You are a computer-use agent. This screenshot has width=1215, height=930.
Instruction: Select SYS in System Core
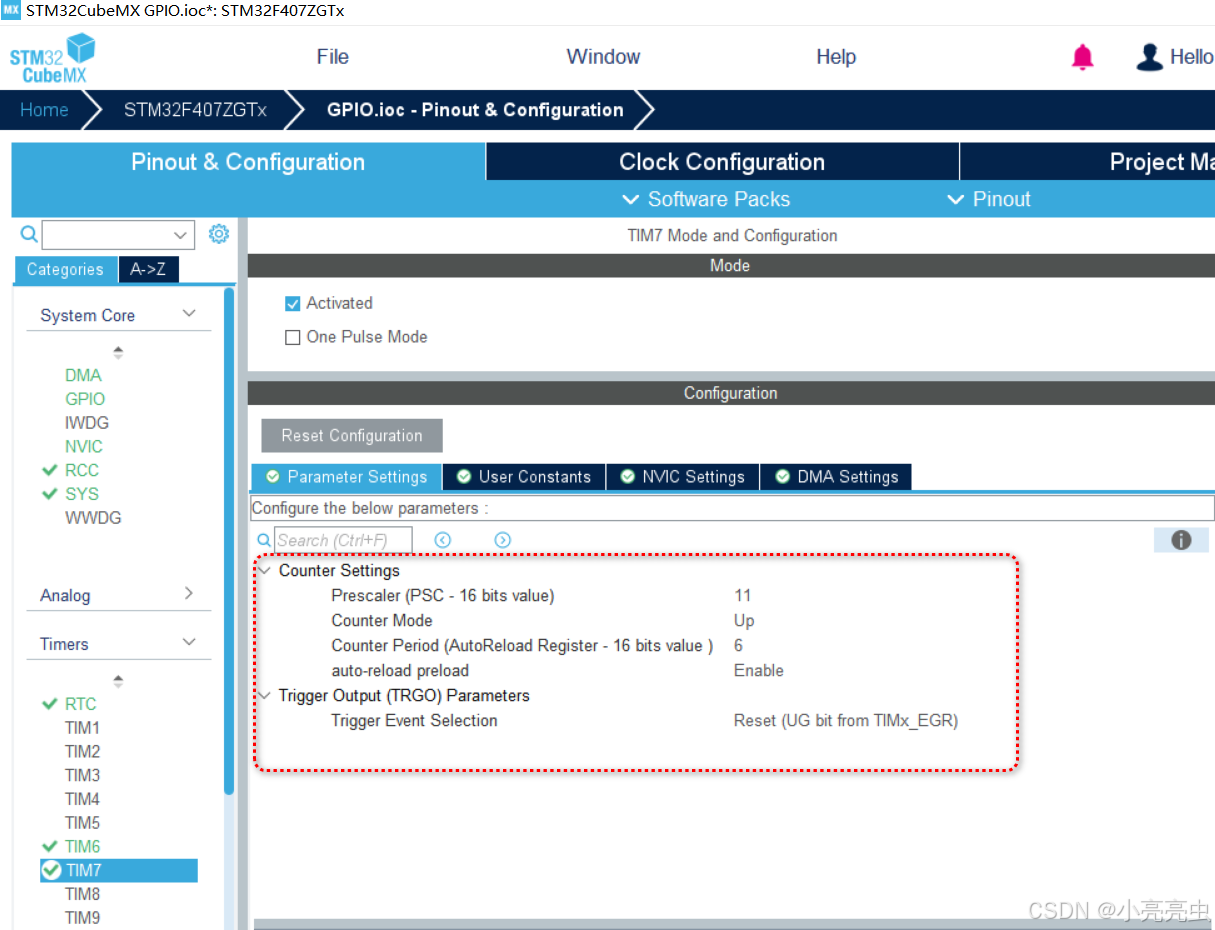click(x=82, y=494)
